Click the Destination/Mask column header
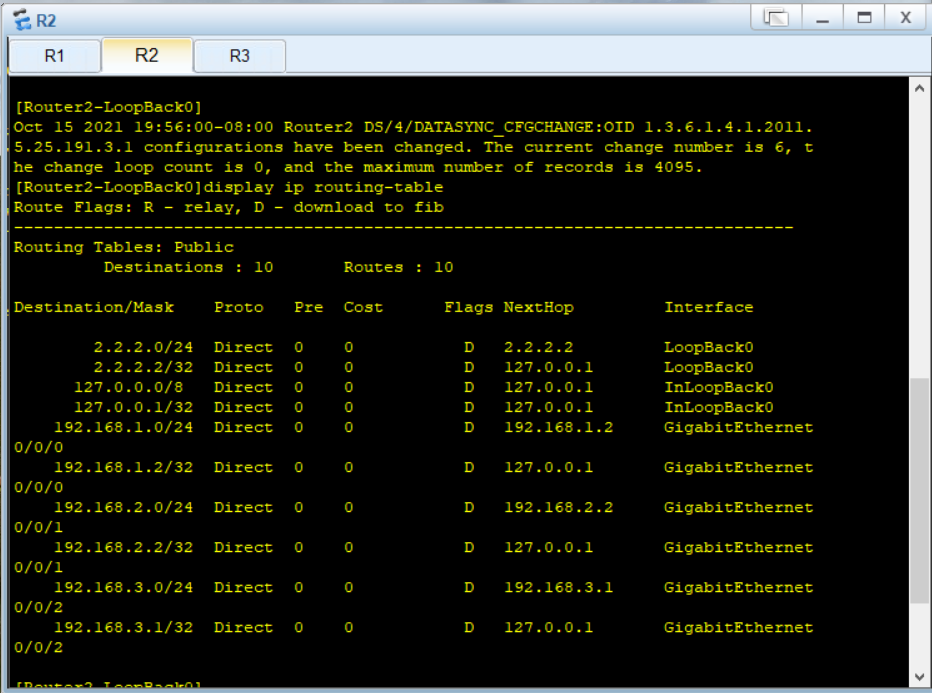Screen dimensions: 932x693 [94, 307]
